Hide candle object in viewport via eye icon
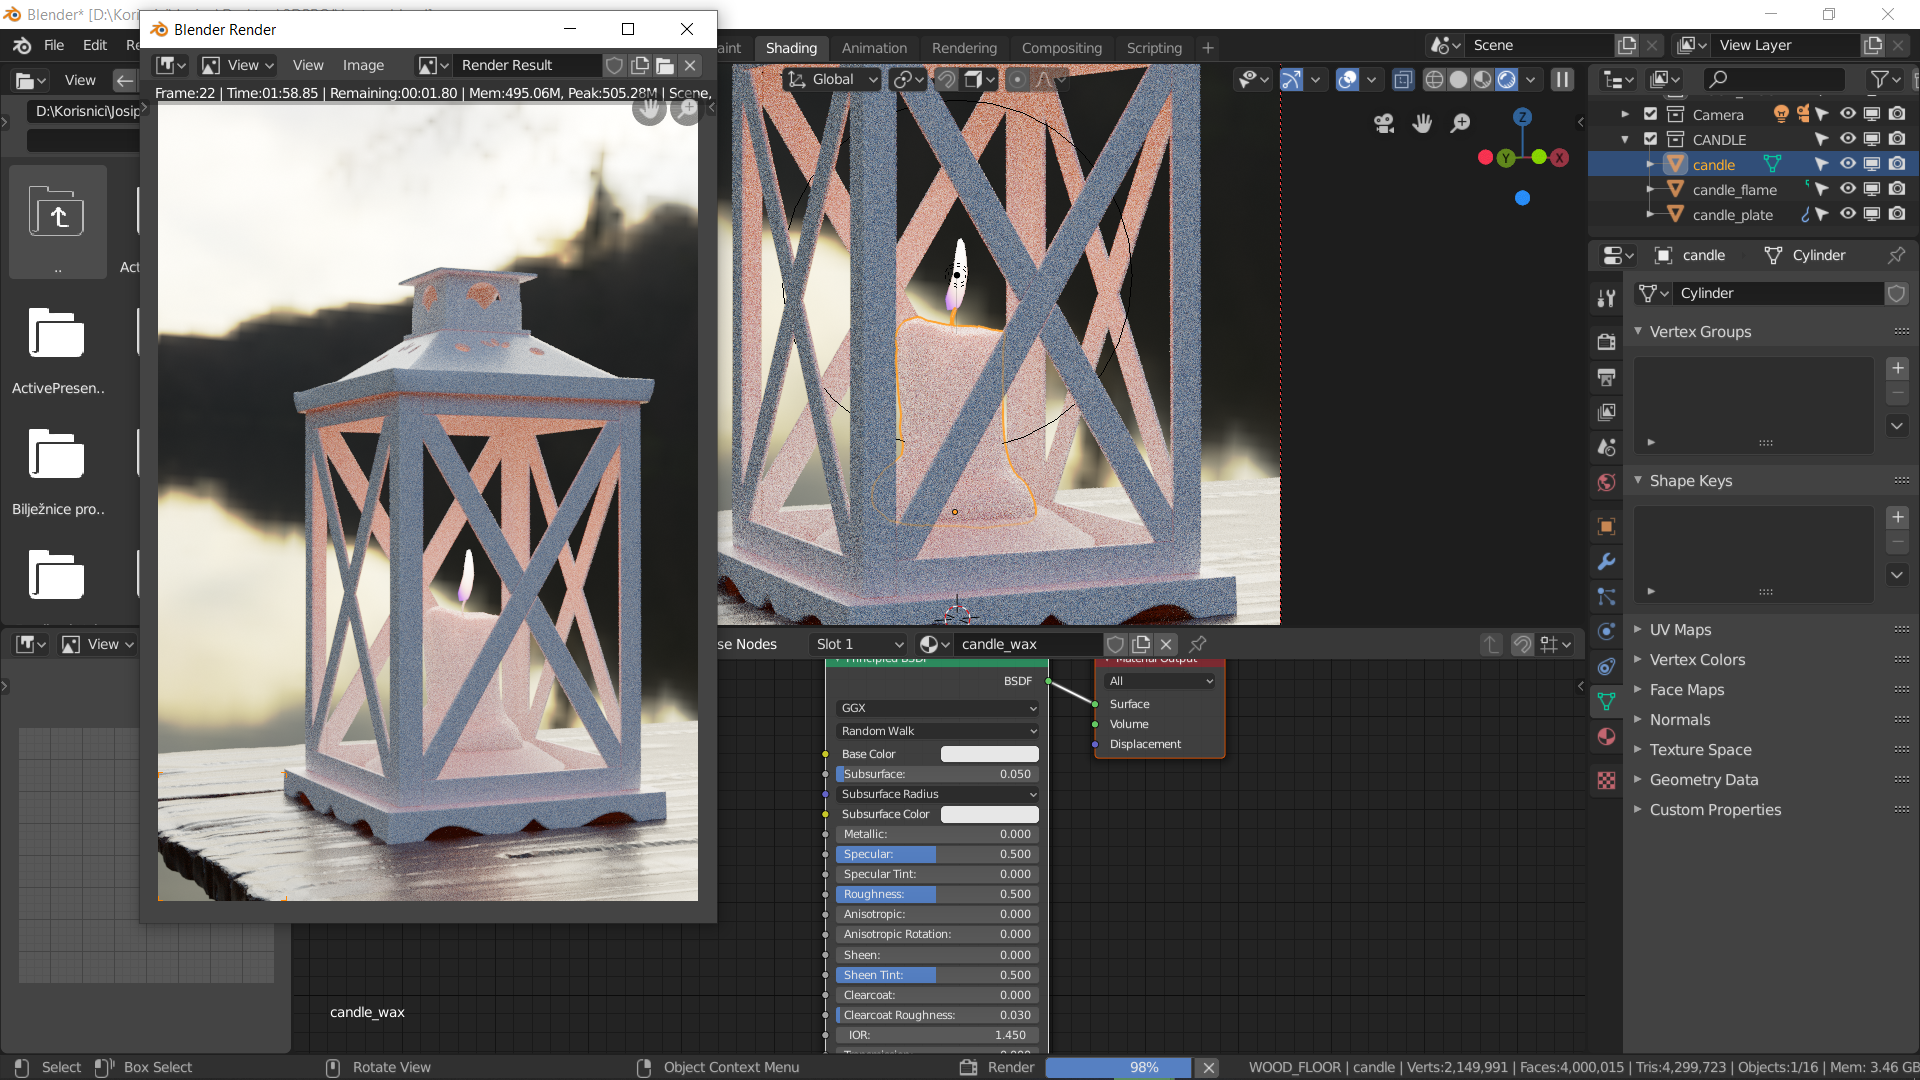Screen dimensions: 1920x1080 coord(1848,164)
